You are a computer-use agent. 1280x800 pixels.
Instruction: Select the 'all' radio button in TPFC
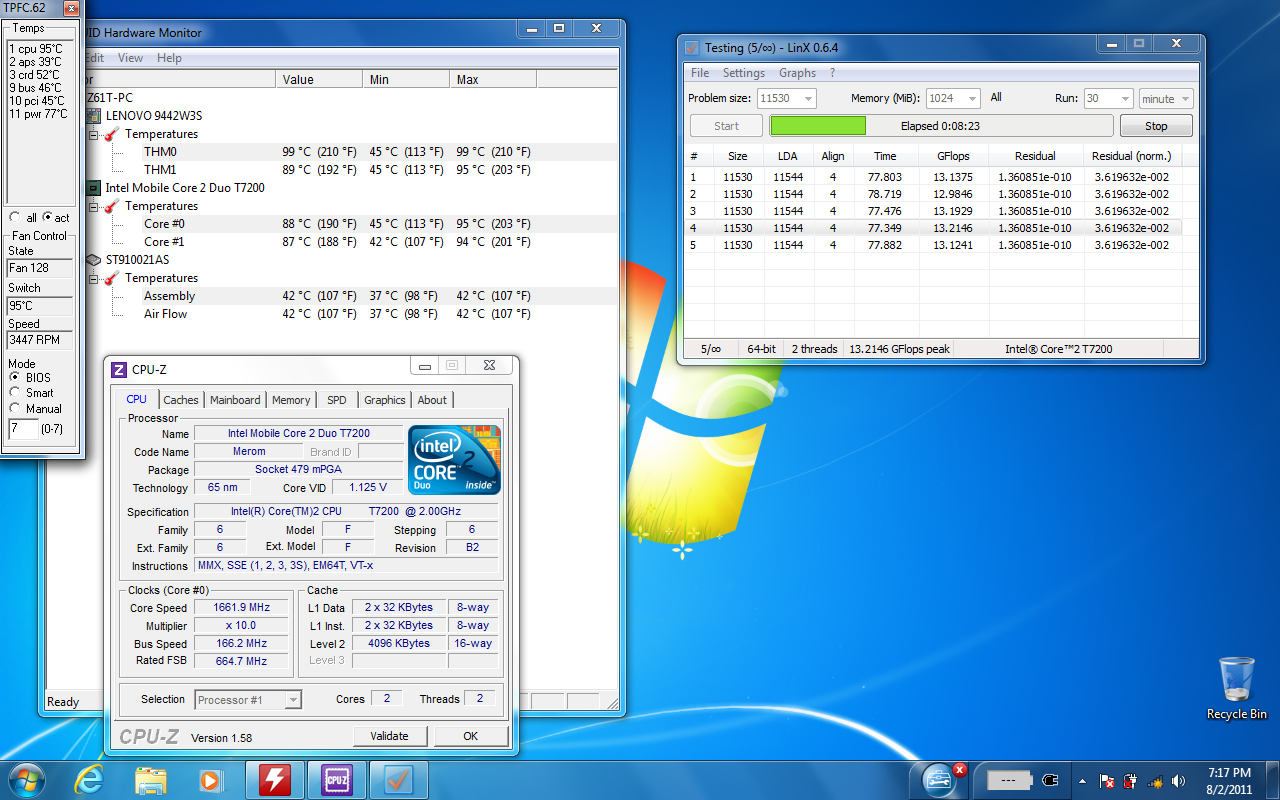[x=14, y=217]
